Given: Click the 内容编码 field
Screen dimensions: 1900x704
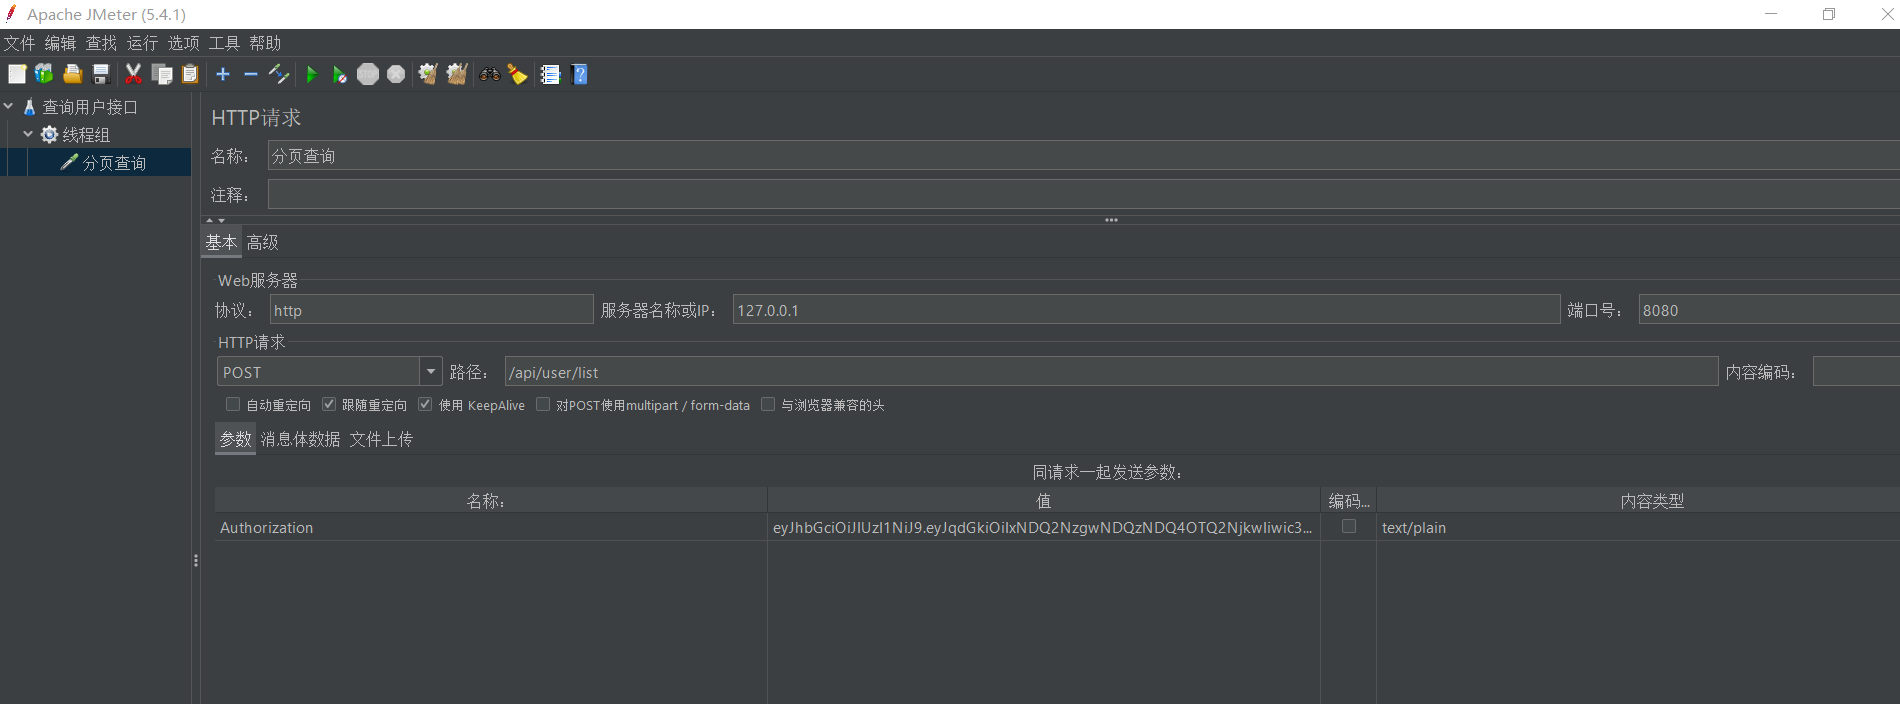Looking at the screenshot, I should (x=1856, y=371).
